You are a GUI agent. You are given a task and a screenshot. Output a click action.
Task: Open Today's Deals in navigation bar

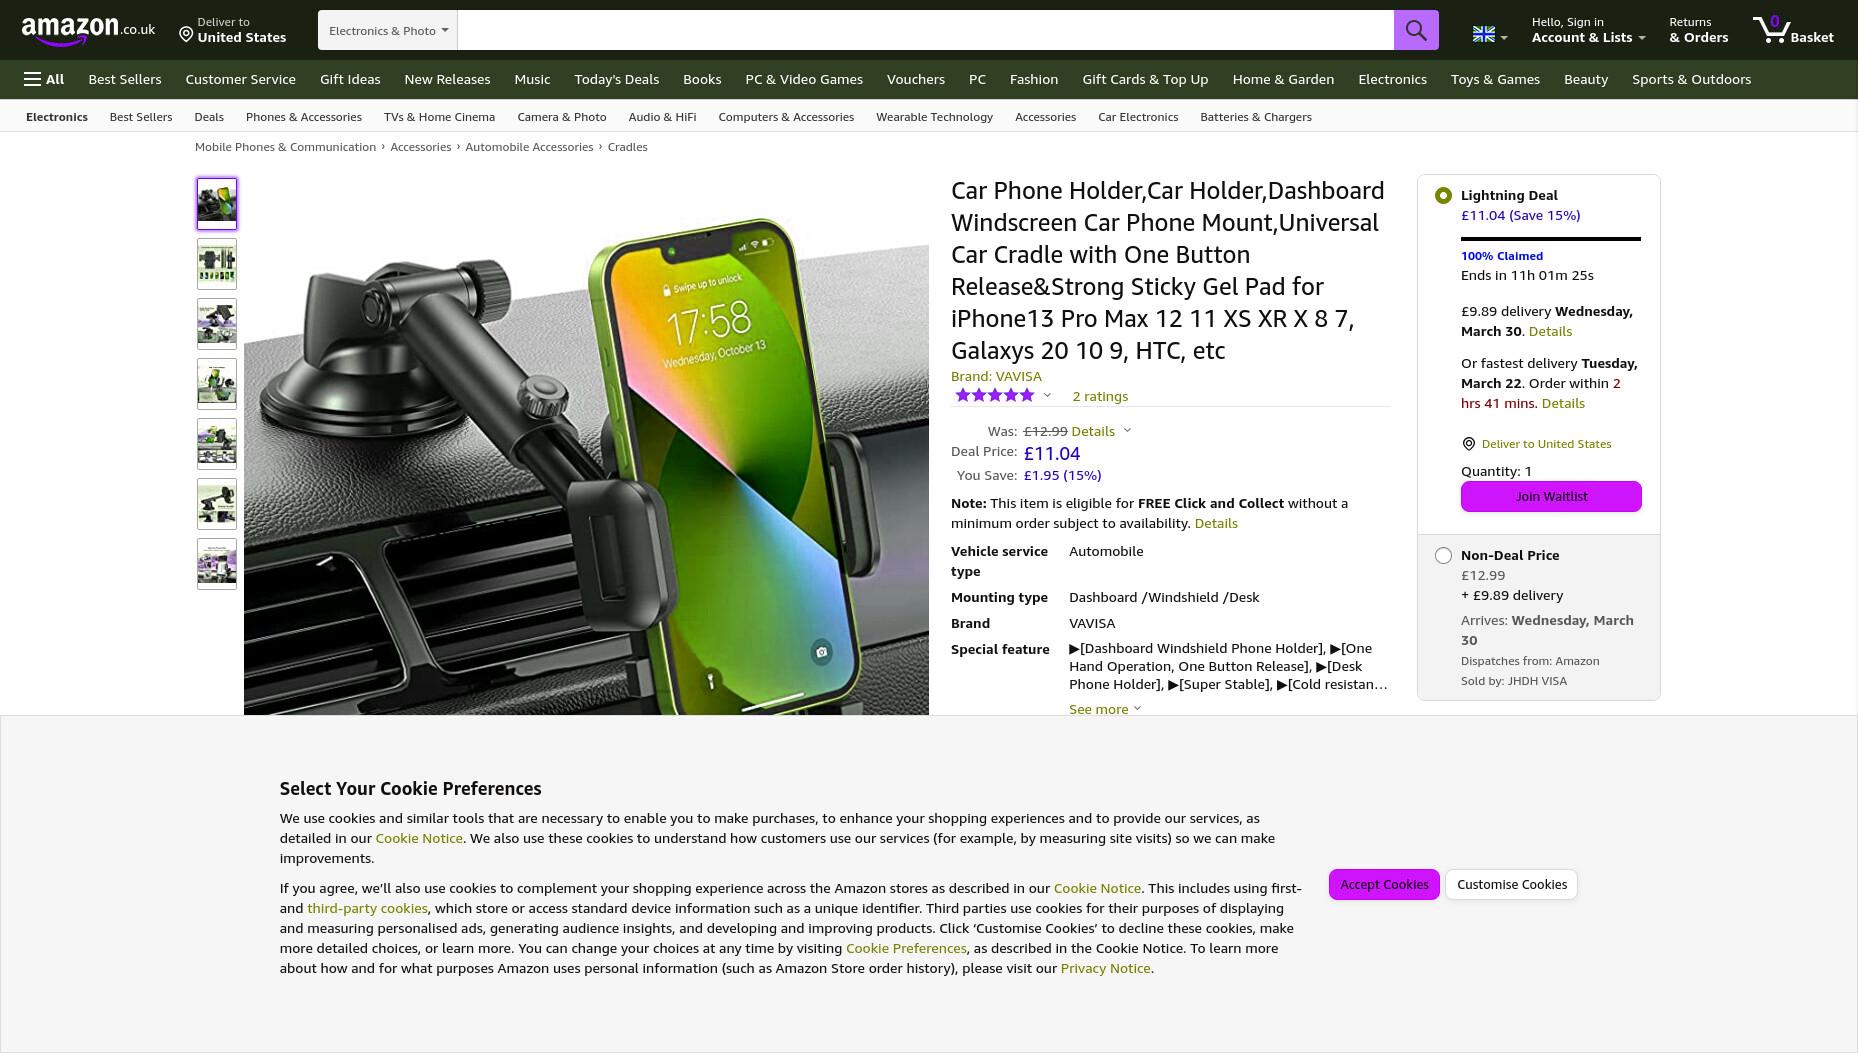pyautogui.click(x=616, y=79)
